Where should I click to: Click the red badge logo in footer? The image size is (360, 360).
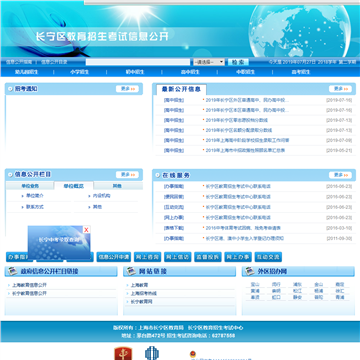(123, 353)
